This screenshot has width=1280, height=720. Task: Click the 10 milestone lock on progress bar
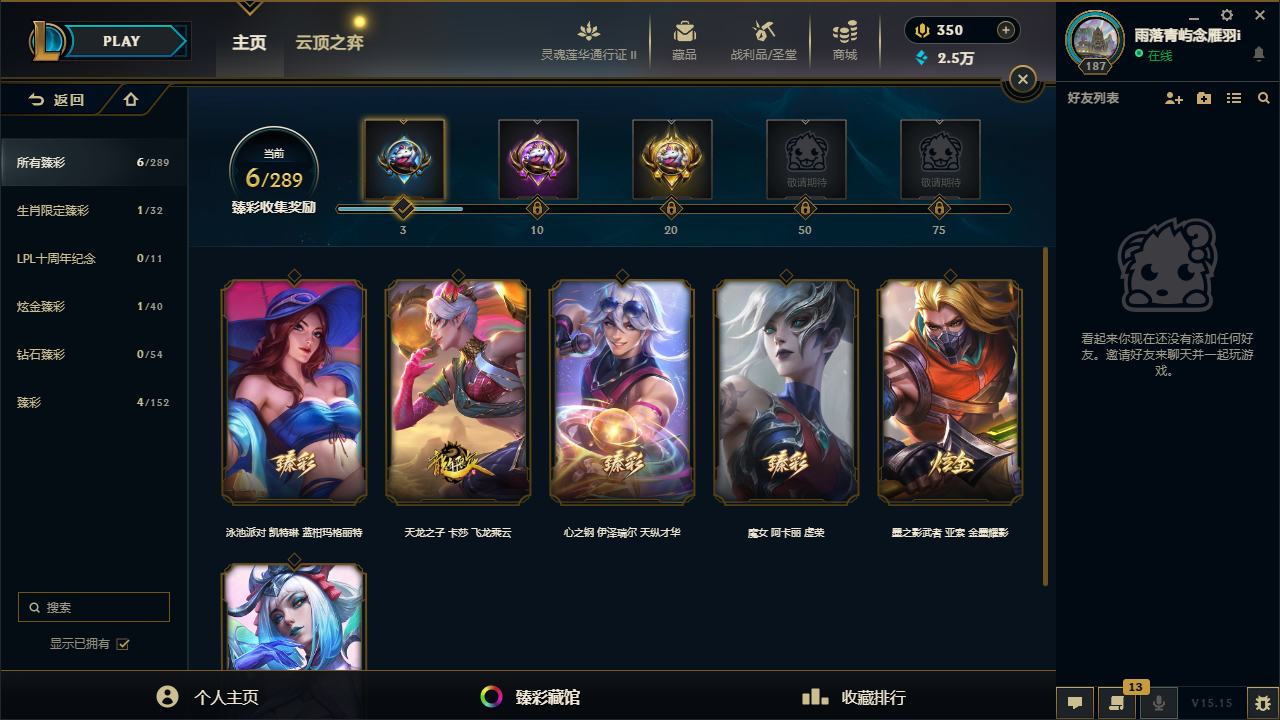pos(537,208)
